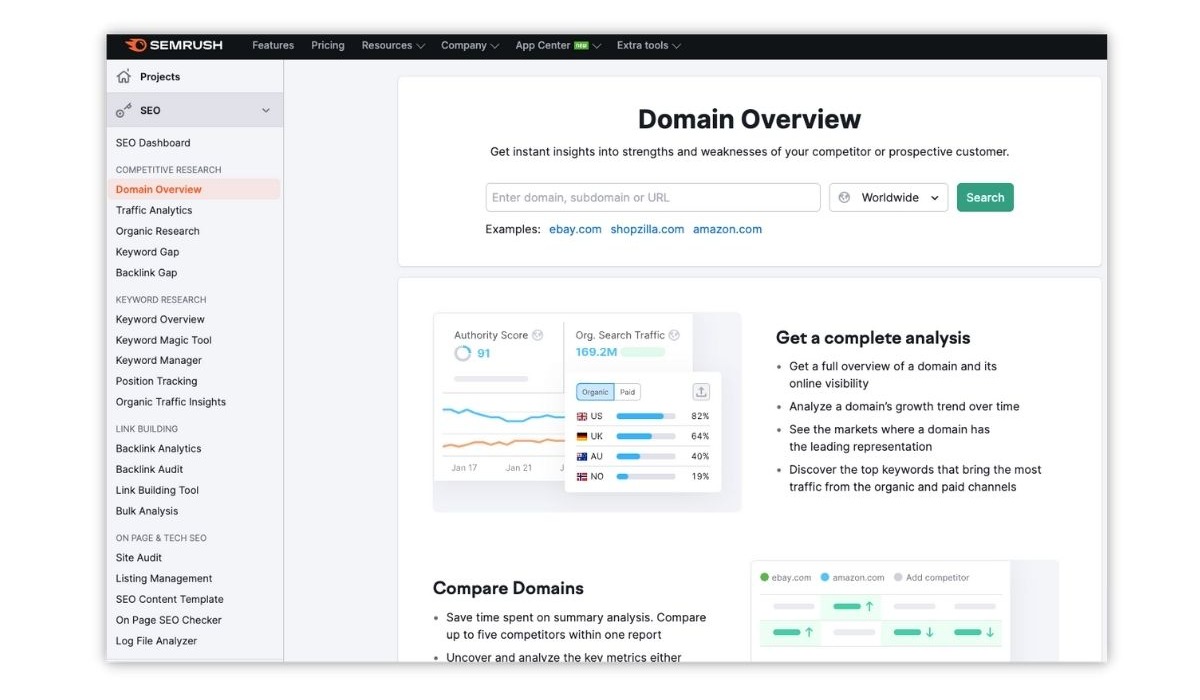Click the Projects home icon
The width and height of the screenshot is (1200, 700).
click(124, 76)
